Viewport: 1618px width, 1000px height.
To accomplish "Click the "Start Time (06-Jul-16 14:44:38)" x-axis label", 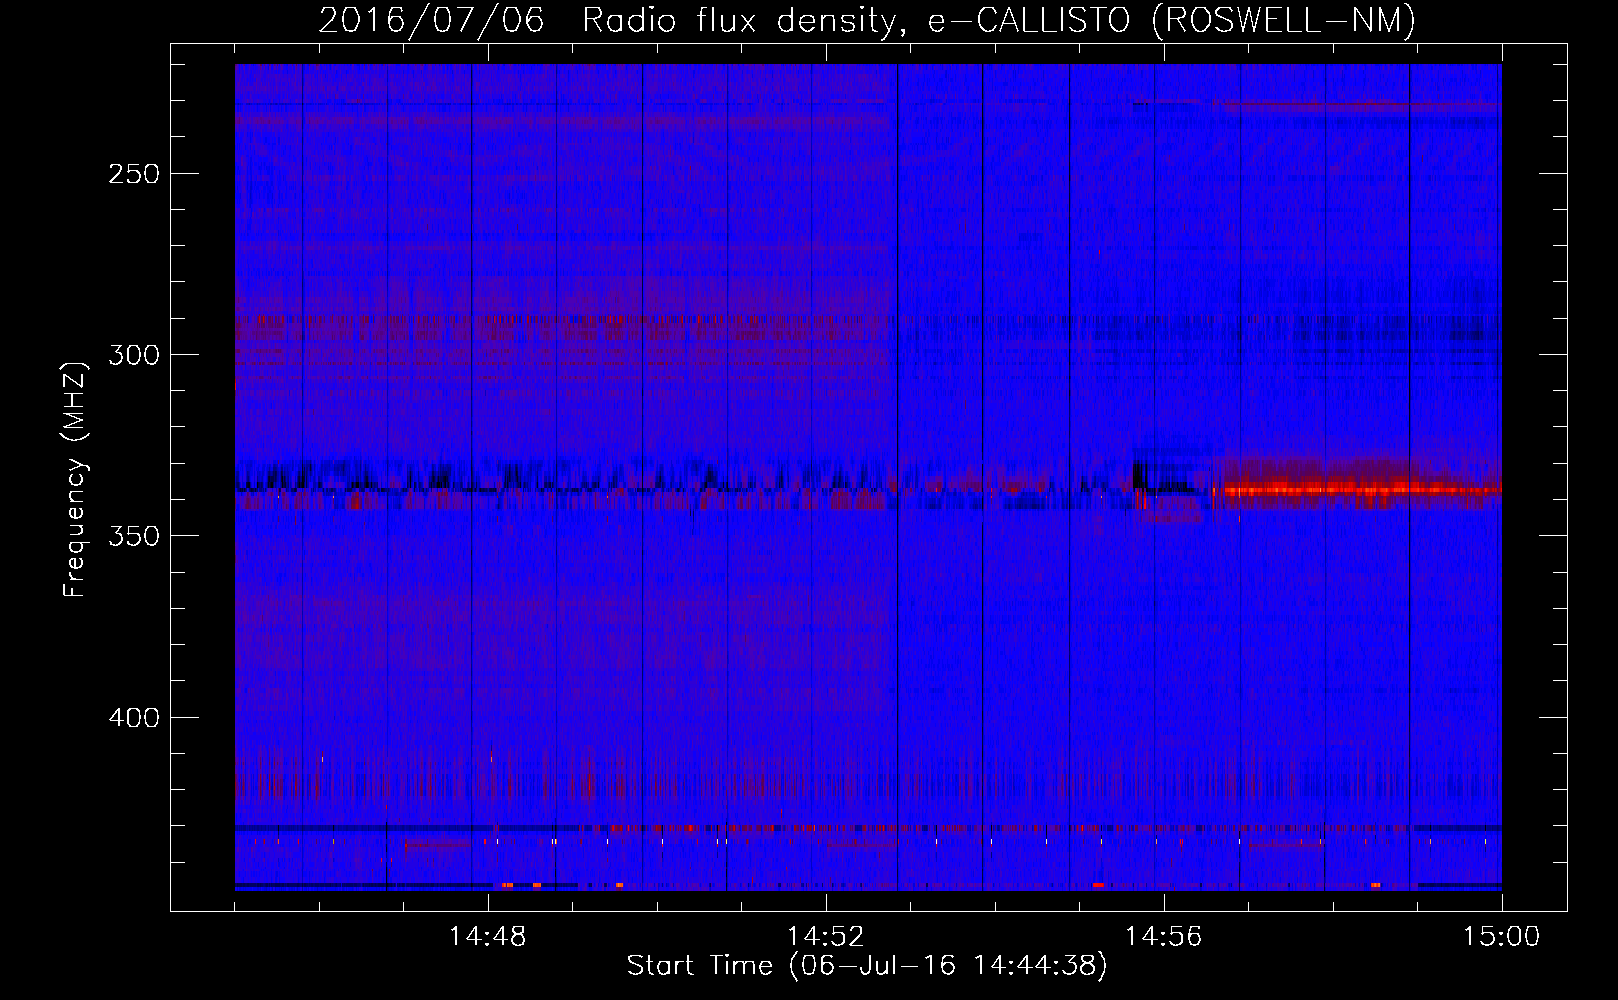I will 867,966.
